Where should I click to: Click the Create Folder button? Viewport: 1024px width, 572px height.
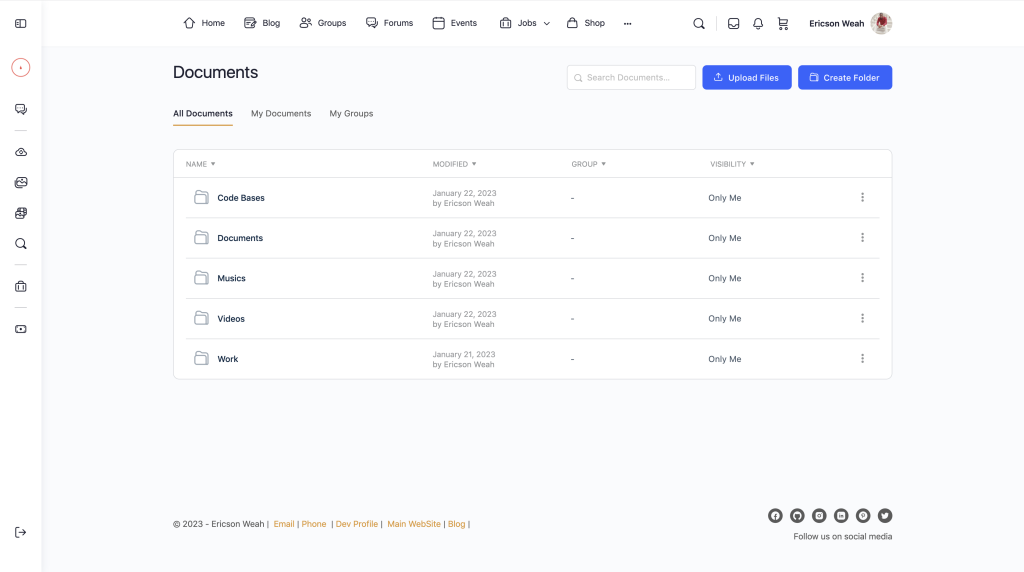point(844,77)
